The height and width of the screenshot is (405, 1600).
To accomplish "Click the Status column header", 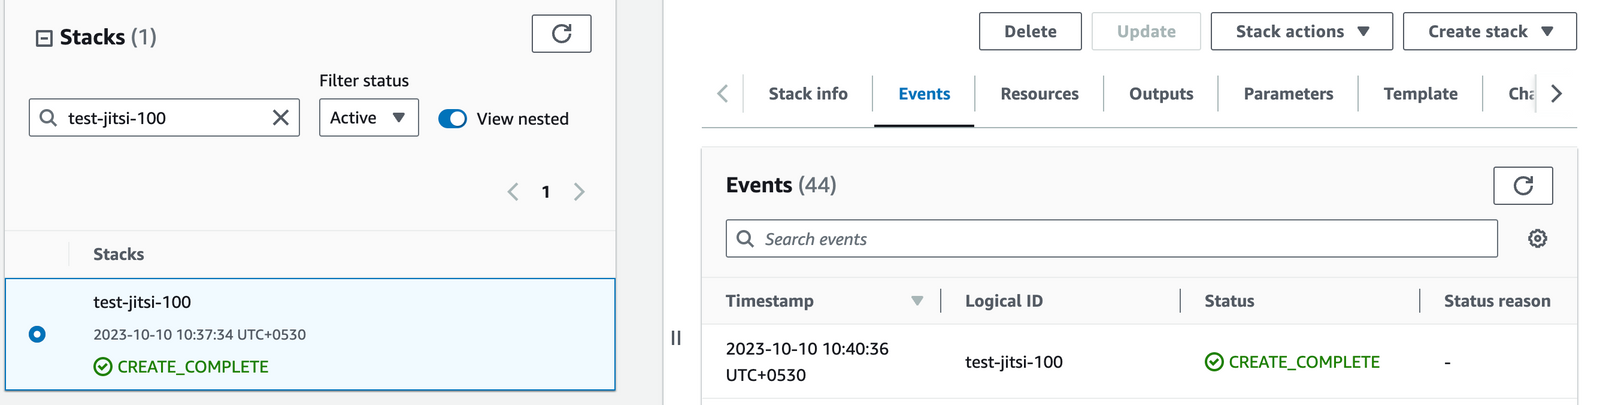I will [1229, 301].
